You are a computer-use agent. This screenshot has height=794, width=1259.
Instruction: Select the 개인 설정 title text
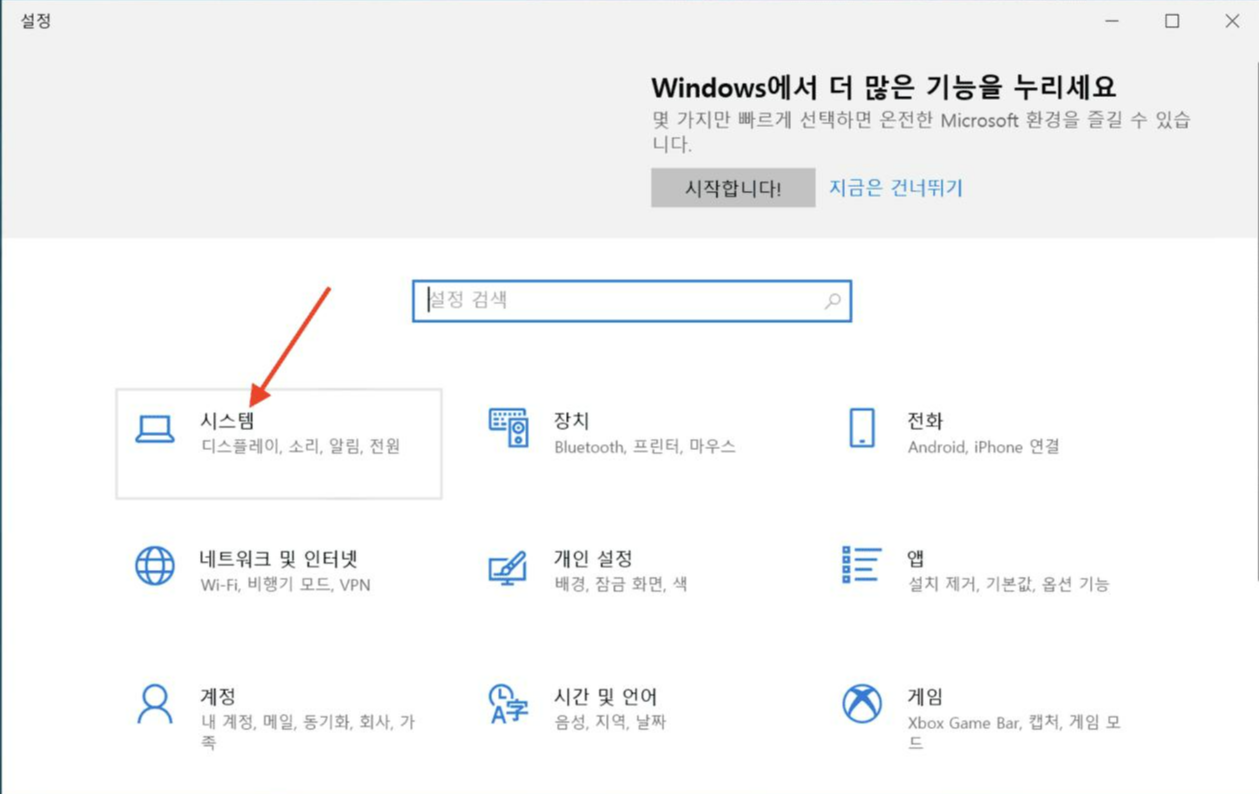pos(593,559)
